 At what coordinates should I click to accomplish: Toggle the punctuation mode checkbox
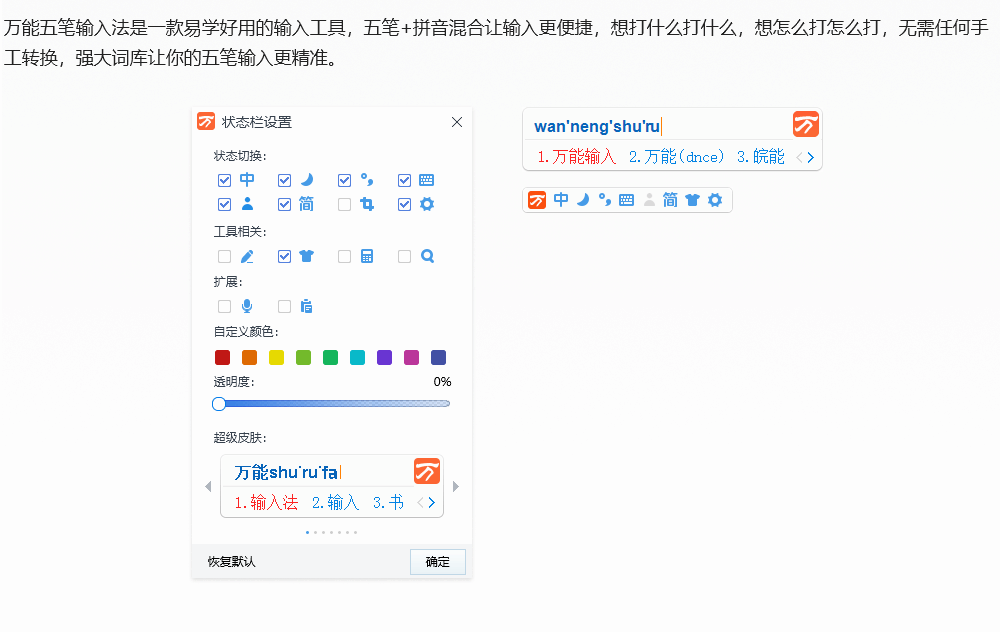[x=344, y=180]
